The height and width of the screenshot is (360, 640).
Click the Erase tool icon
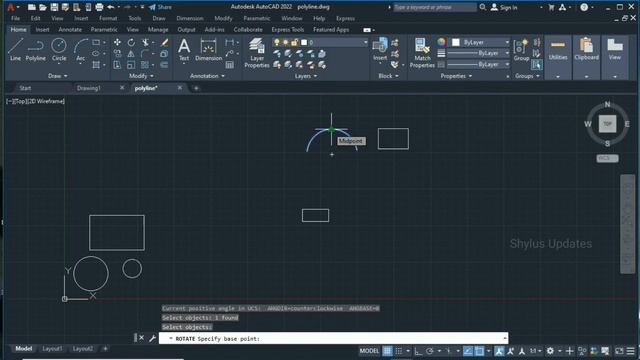[x=164, y=42]
